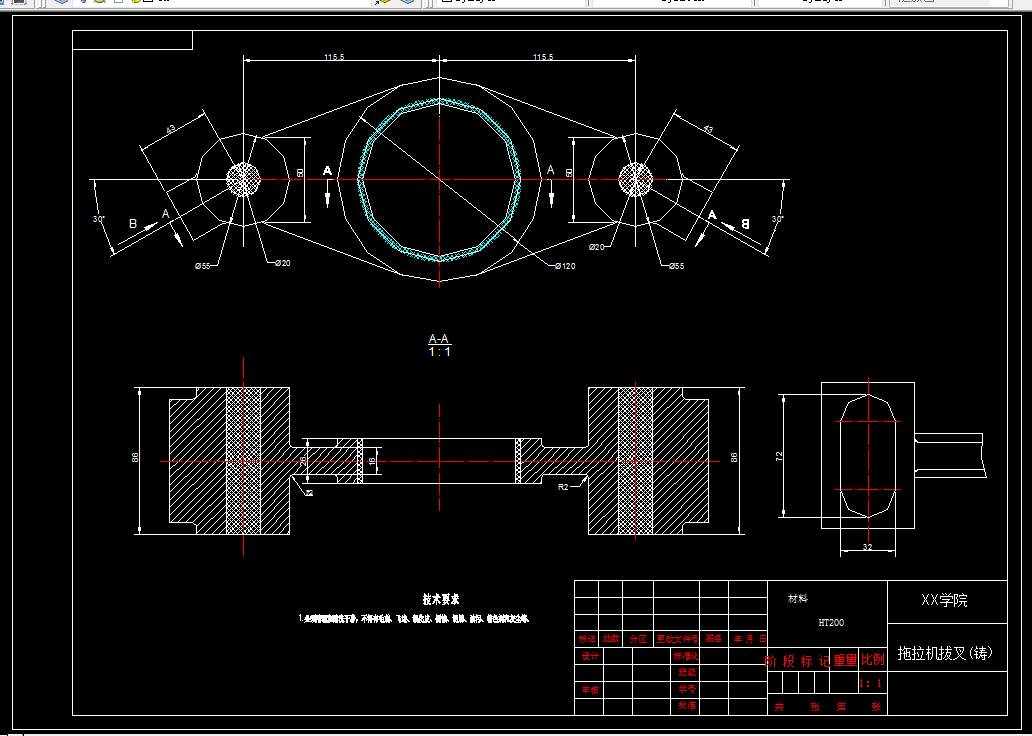
Task: Click the 分区 cell in title block
Action: (638, 639)
